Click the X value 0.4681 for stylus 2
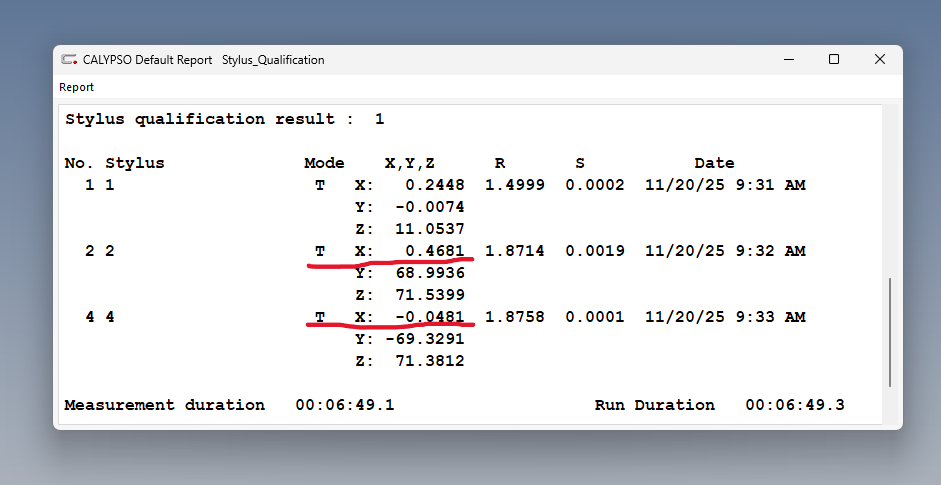This screenshot has height=485, width=941. tap(434, 251)
